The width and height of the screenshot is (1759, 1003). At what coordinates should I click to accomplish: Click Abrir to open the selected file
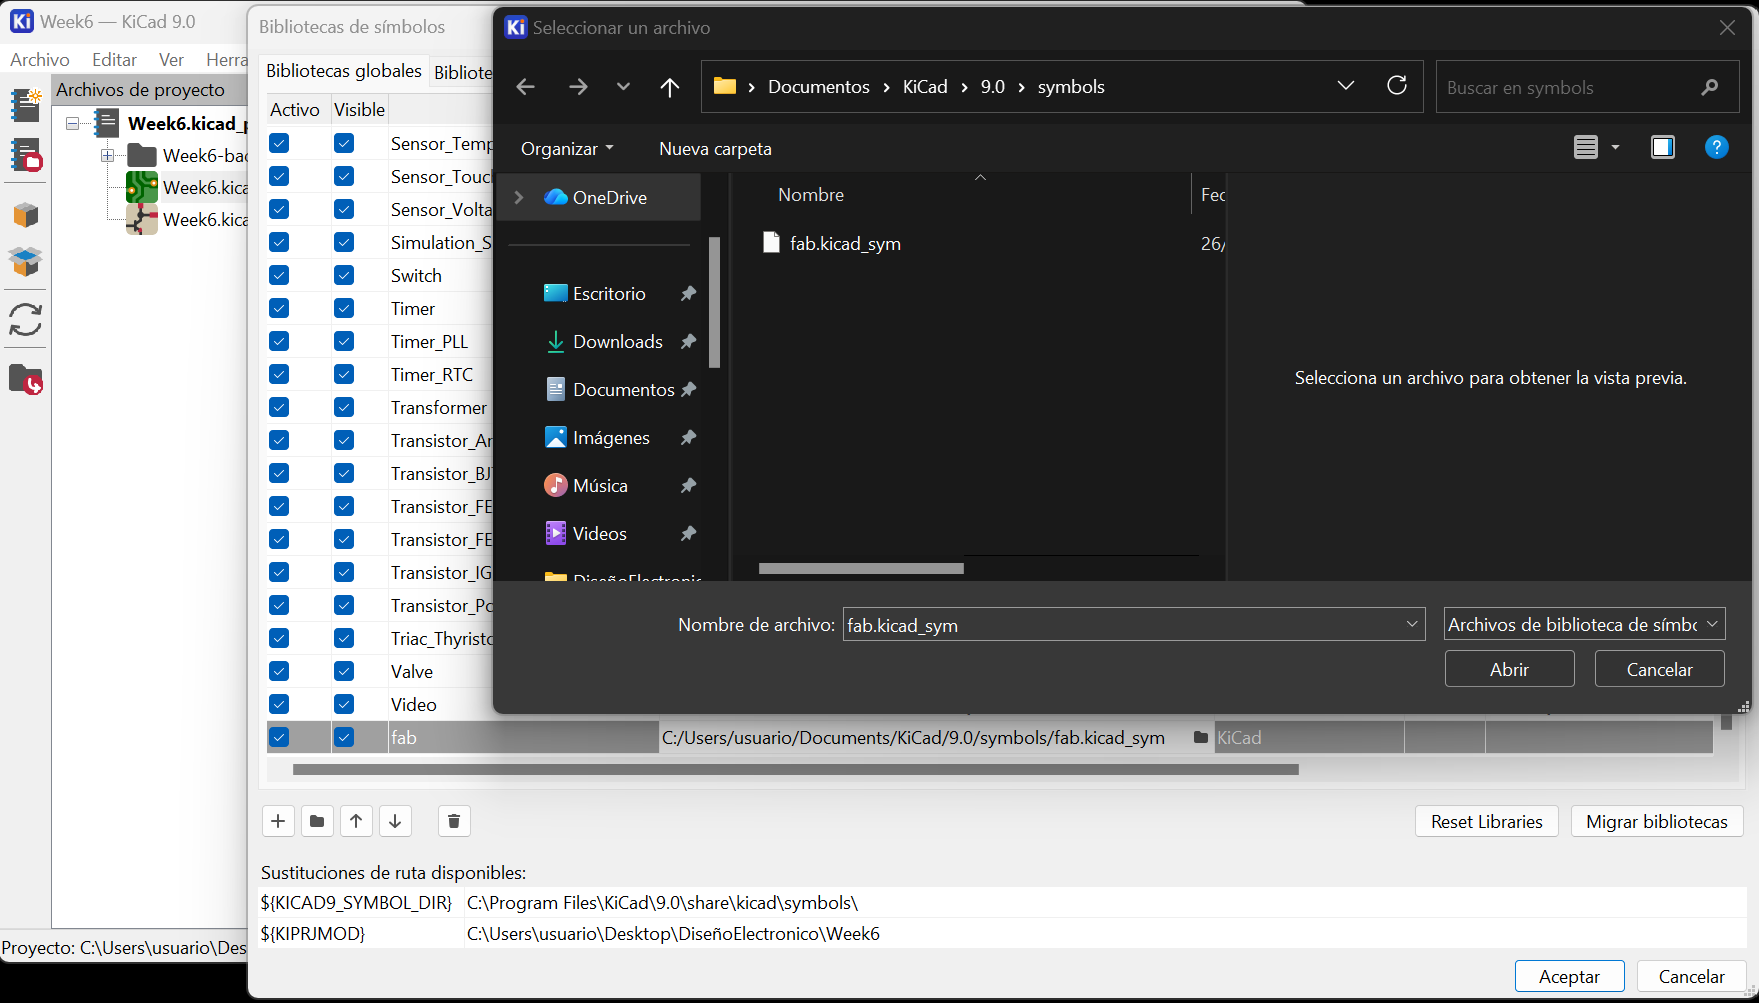coord(1510,669)
